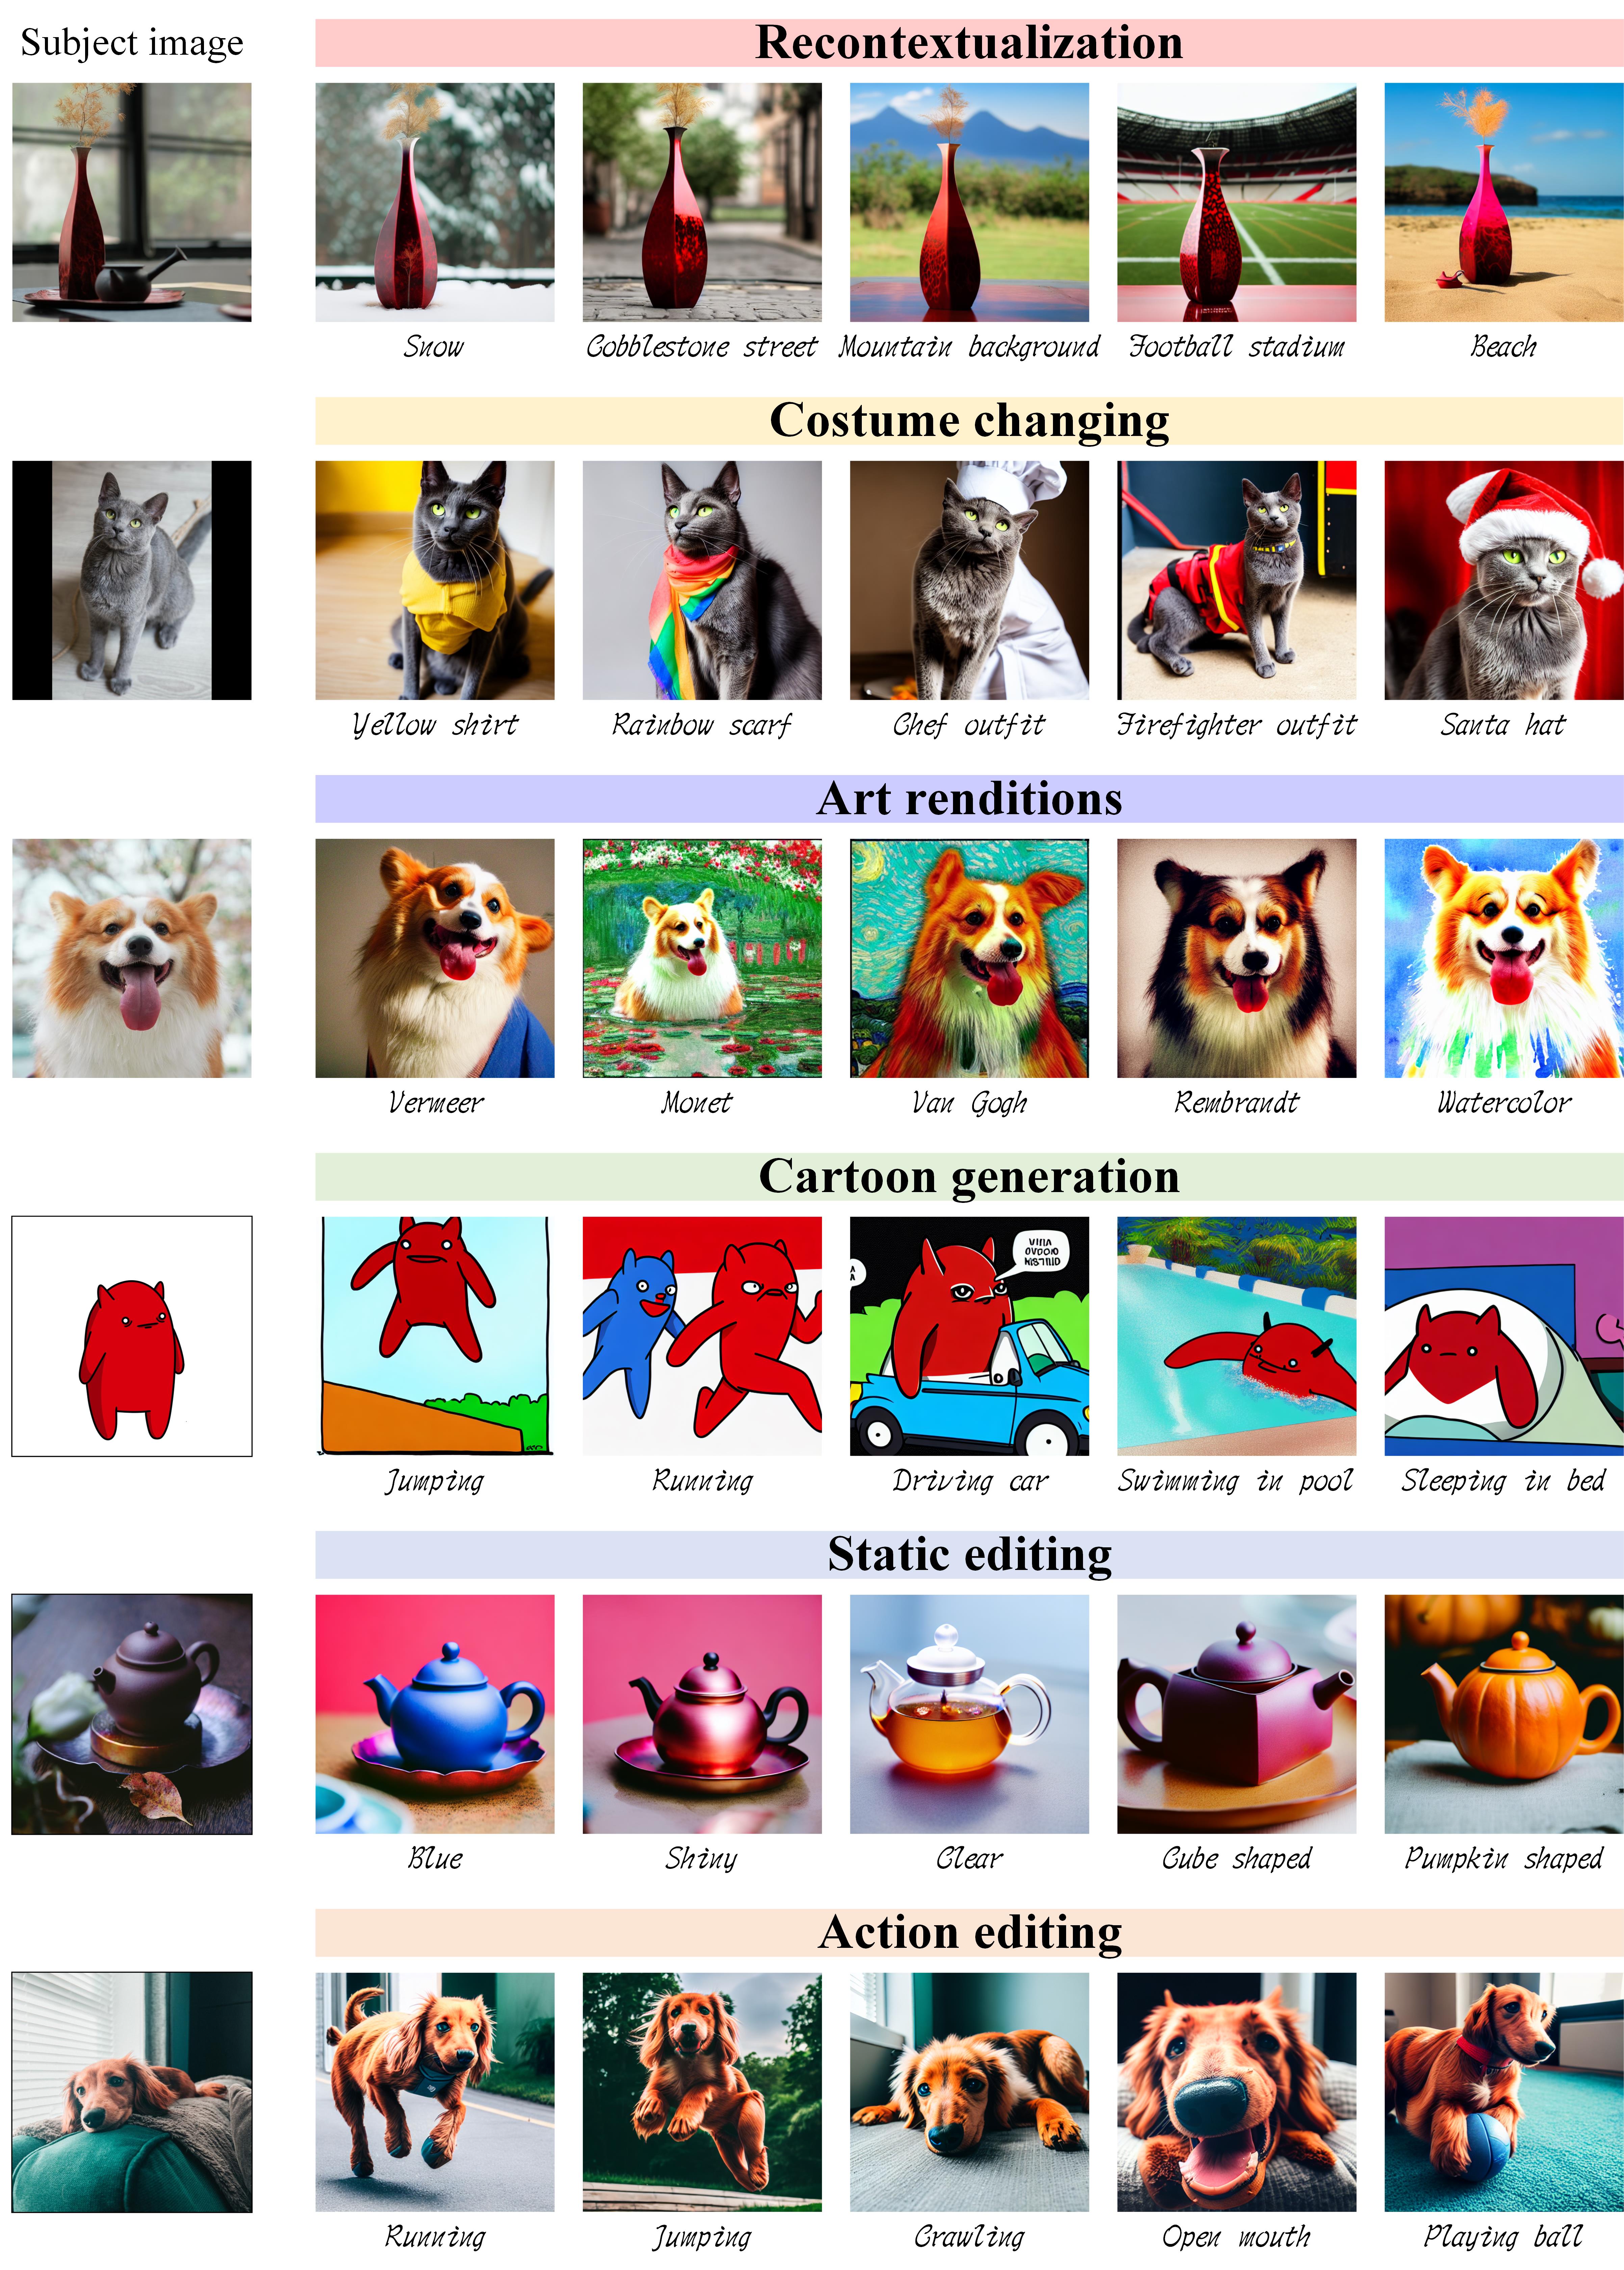Open the Blue teapot image
The image size is (1624, 2270).
tap(435, 1714)
